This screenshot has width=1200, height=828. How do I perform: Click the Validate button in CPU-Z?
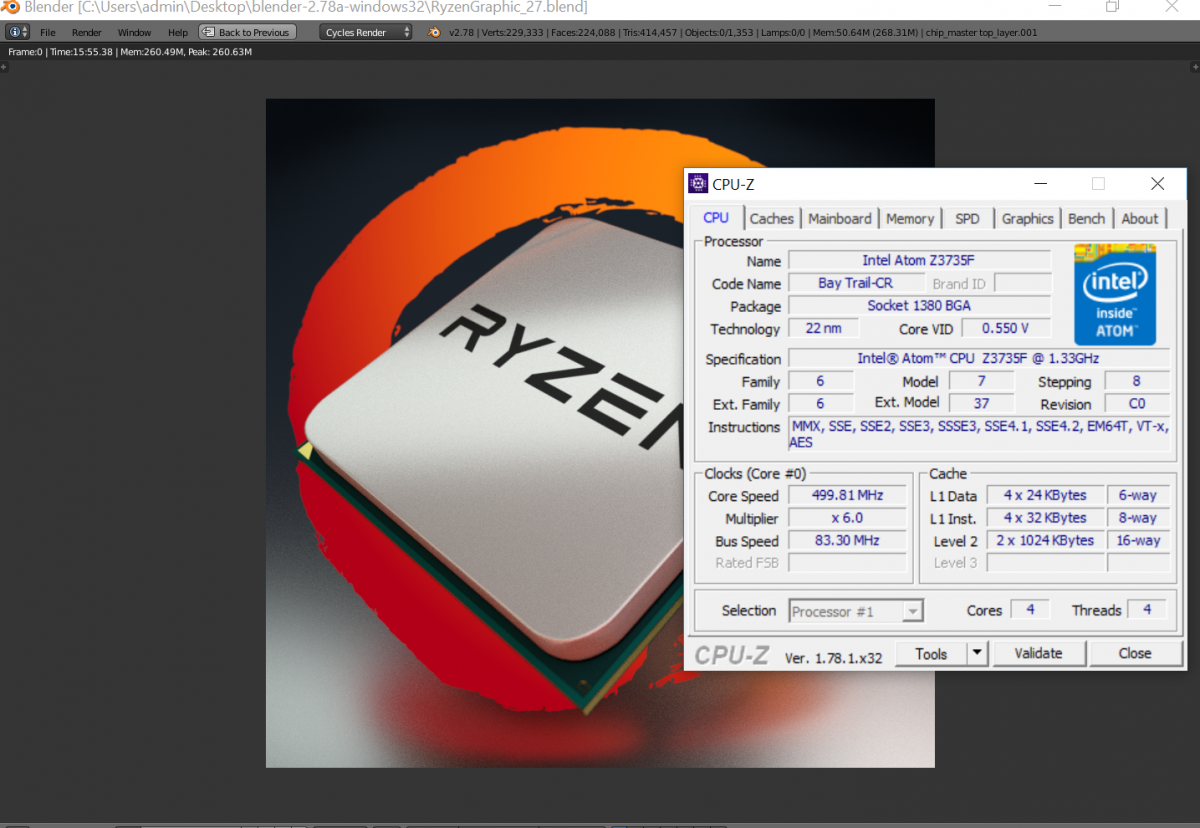tap(1038, 653)
